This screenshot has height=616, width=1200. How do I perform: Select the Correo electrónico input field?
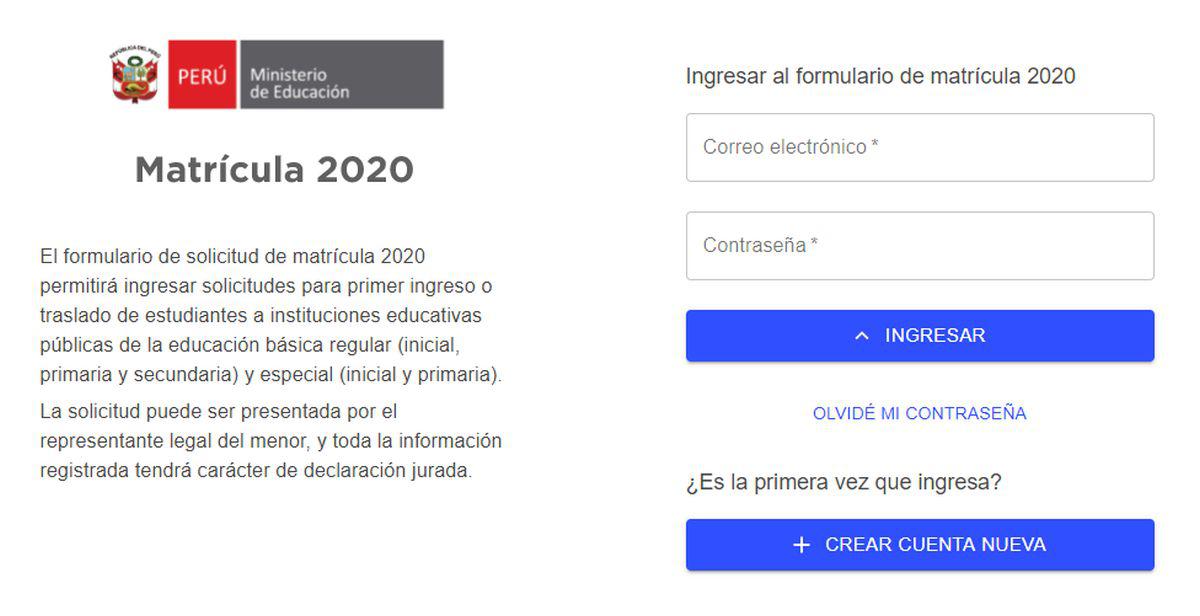[920, 147]
